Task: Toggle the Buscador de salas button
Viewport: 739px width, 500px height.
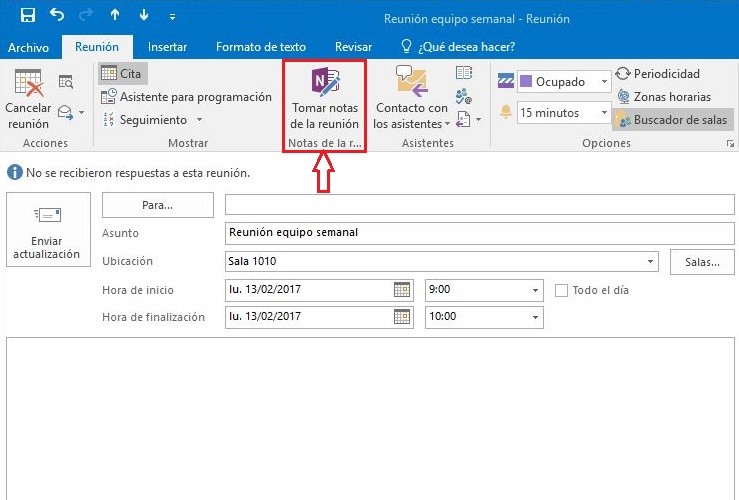Action: tap(673, 120)
